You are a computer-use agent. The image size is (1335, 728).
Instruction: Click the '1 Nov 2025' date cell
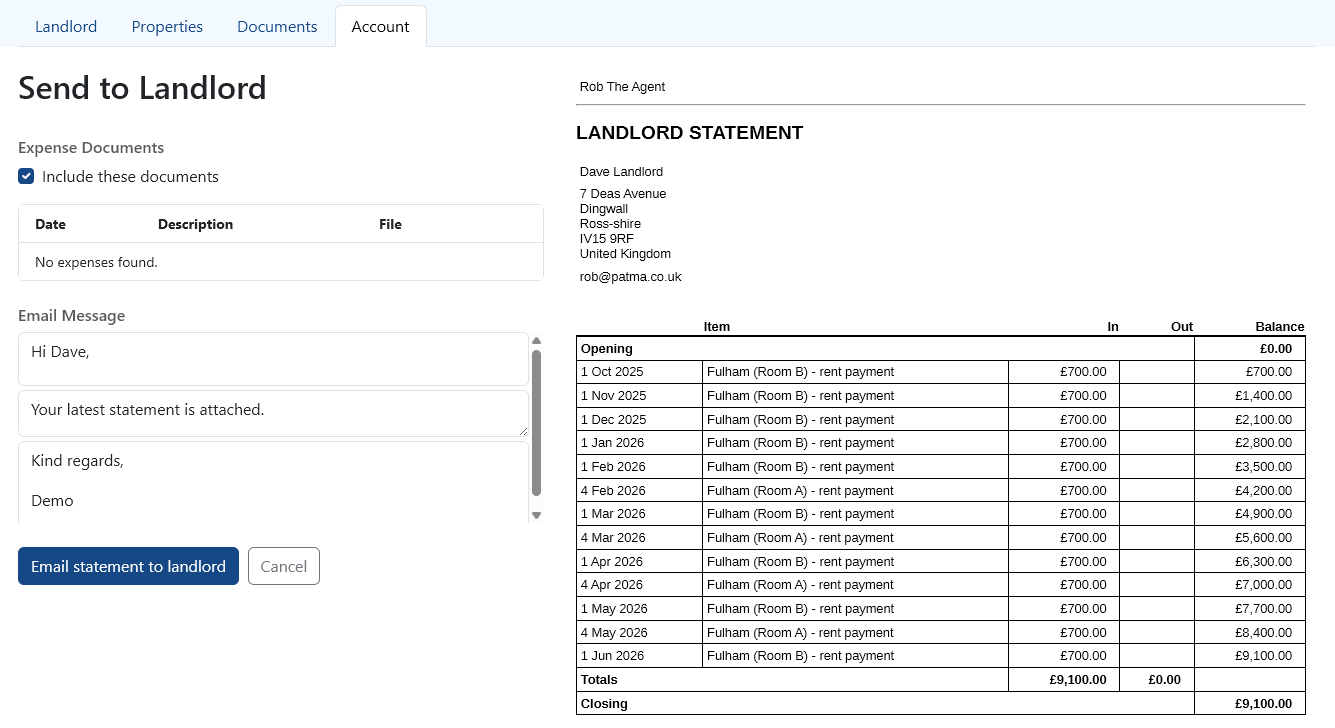coord(640,396)
